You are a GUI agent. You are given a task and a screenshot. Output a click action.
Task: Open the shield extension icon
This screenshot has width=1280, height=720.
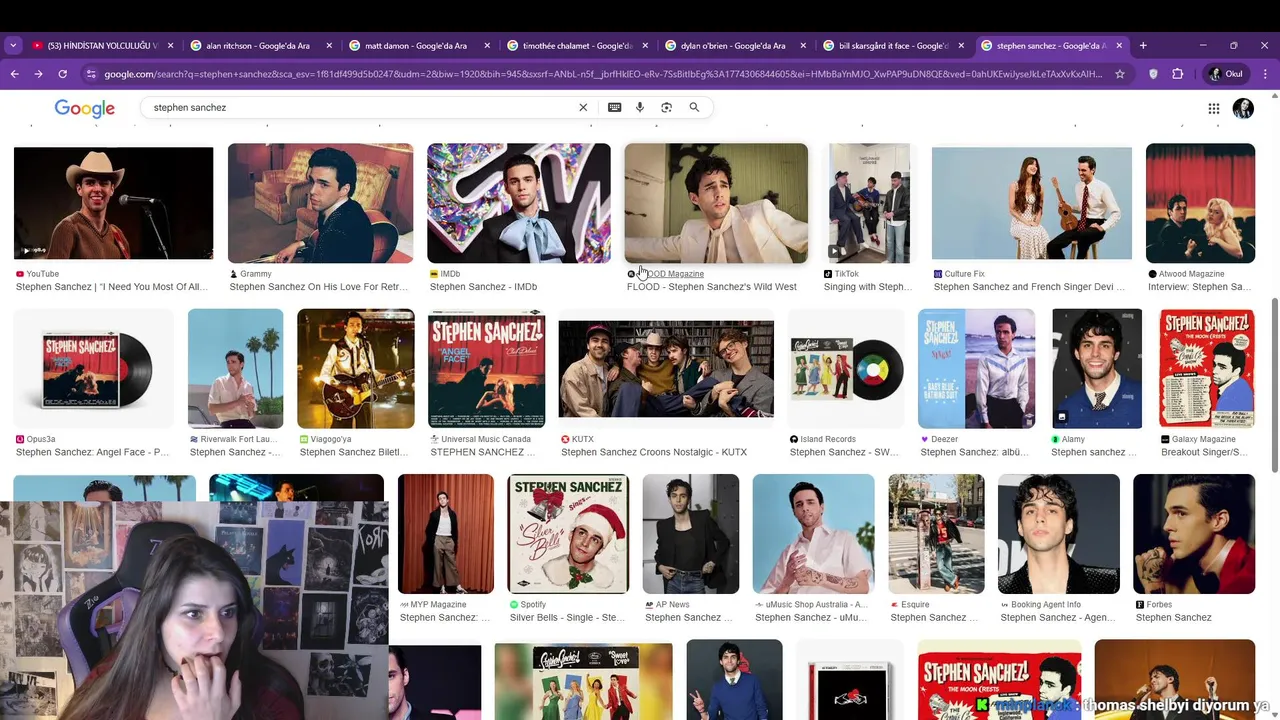click(1153, 74)
